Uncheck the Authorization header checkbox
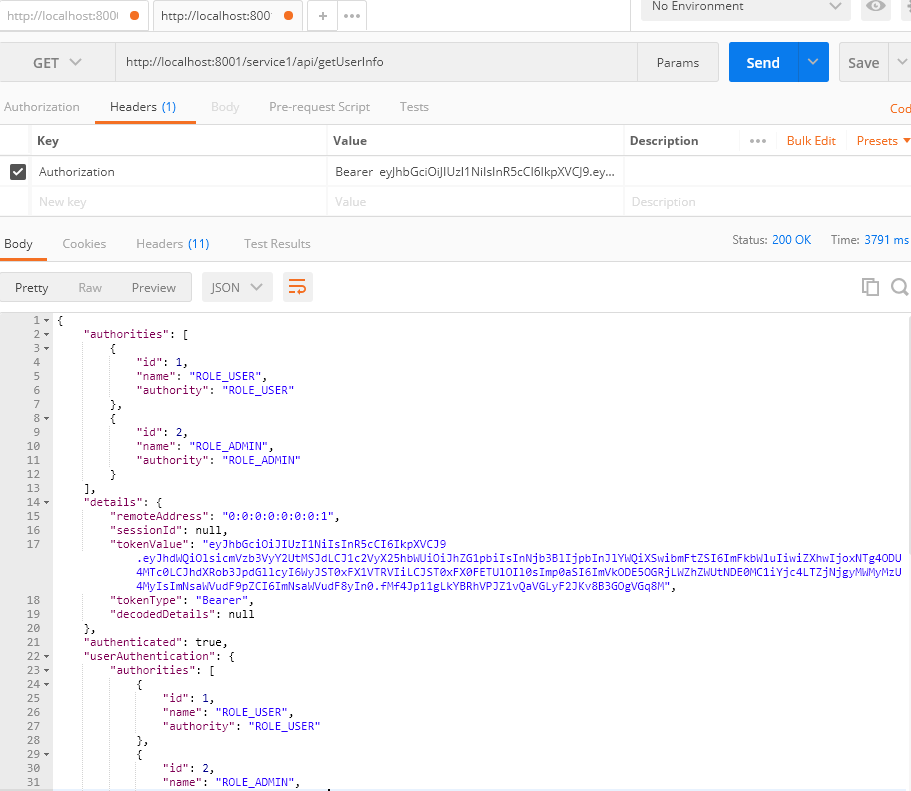This screenshot has width=911, height=791. [x=18, y=171]
